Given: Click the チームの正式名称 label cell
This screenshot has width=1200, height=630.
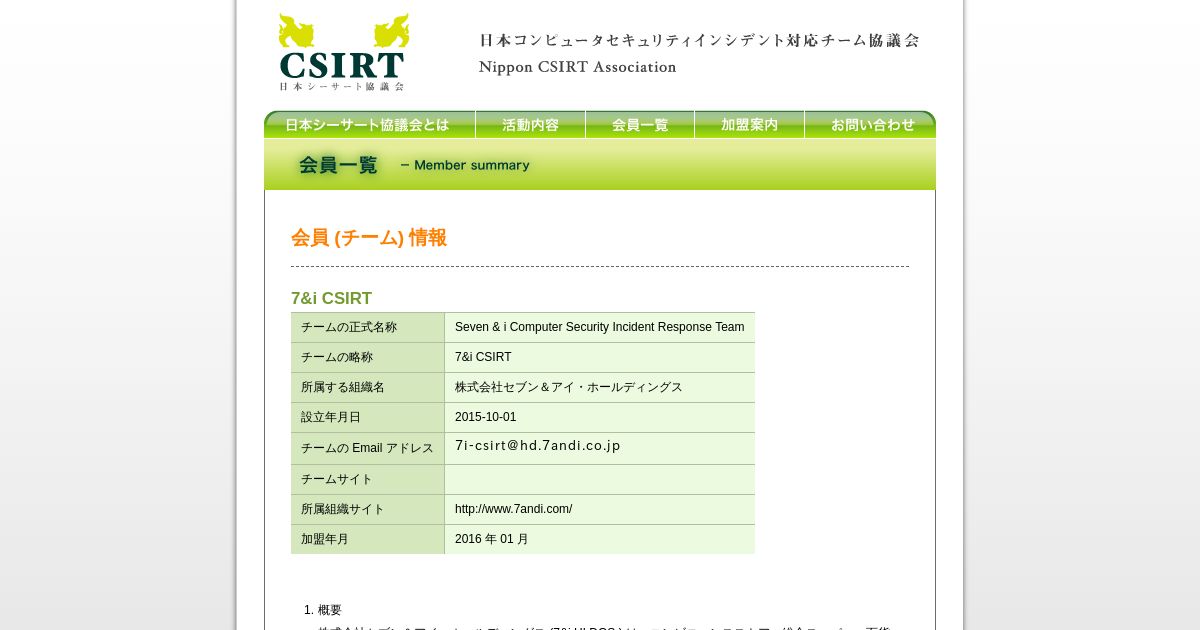Looking at the screenshot, I should [x=367, y=327].
